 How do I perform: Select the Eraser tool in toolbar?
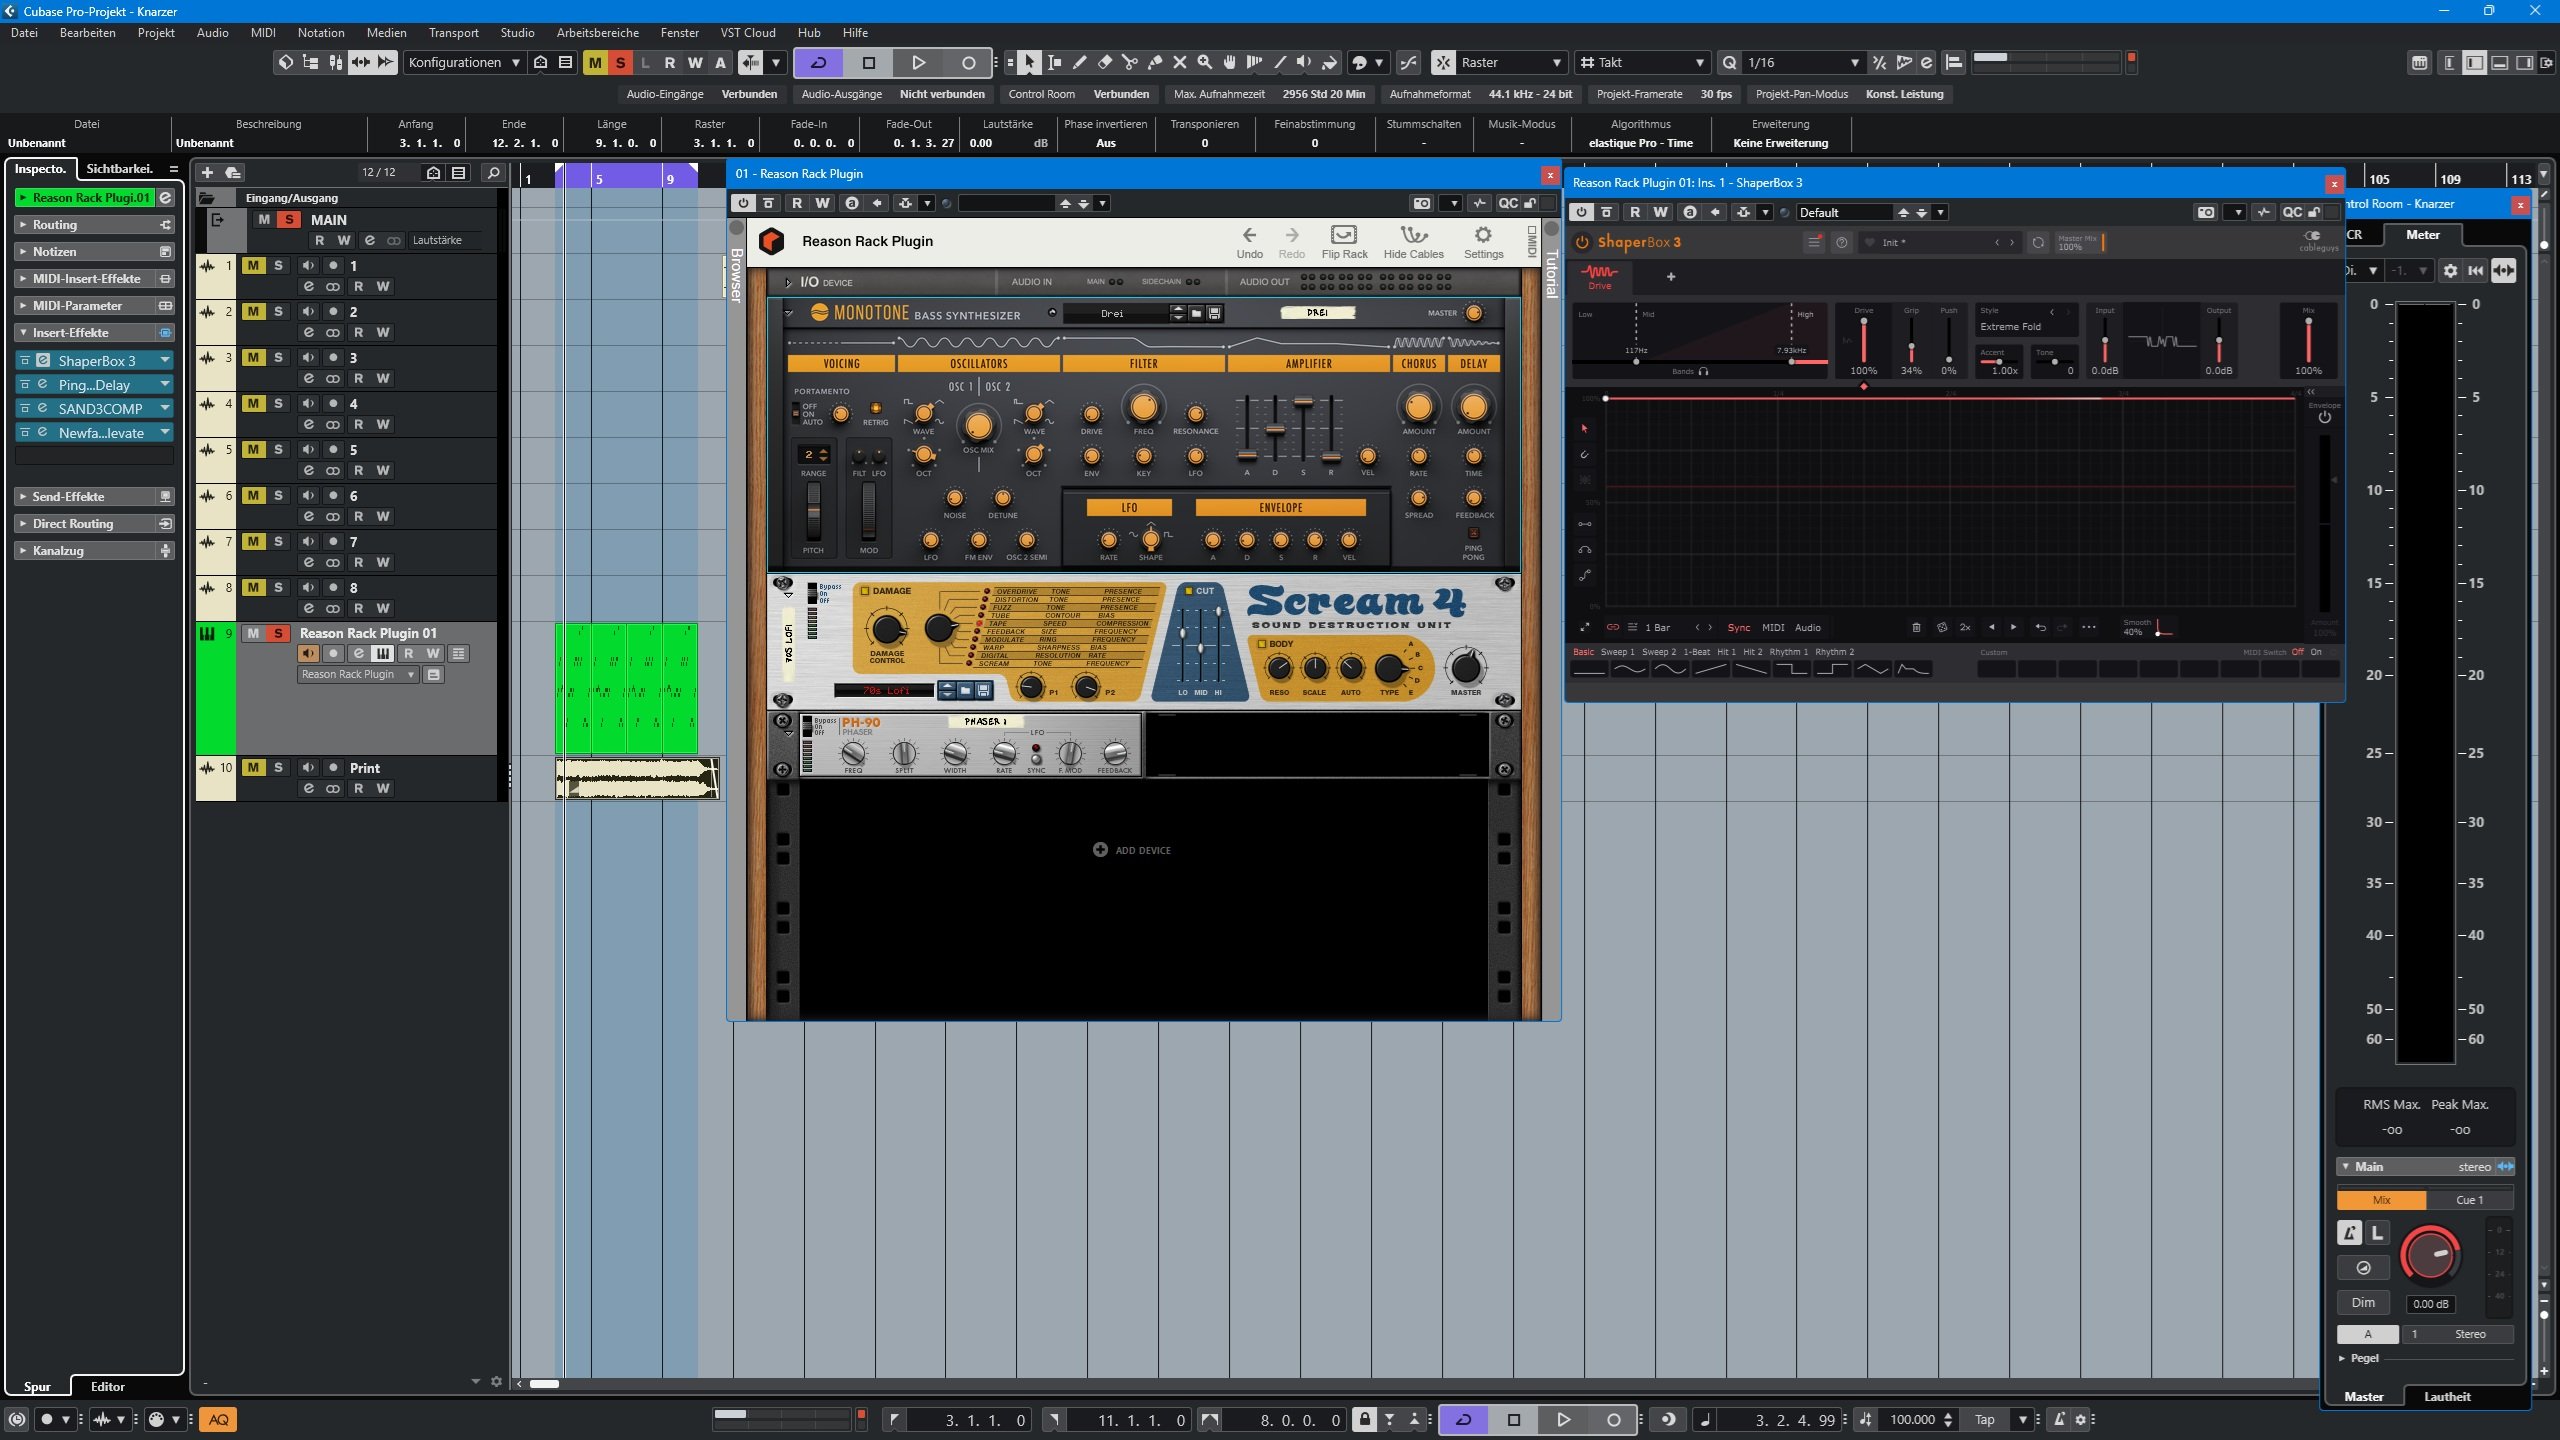1104,62
